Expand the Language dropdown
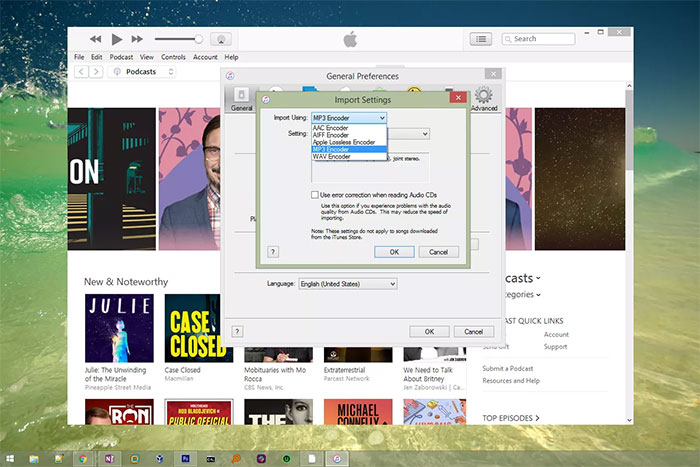The height and width of the screenshot is (467, 700). click(346, 284)
